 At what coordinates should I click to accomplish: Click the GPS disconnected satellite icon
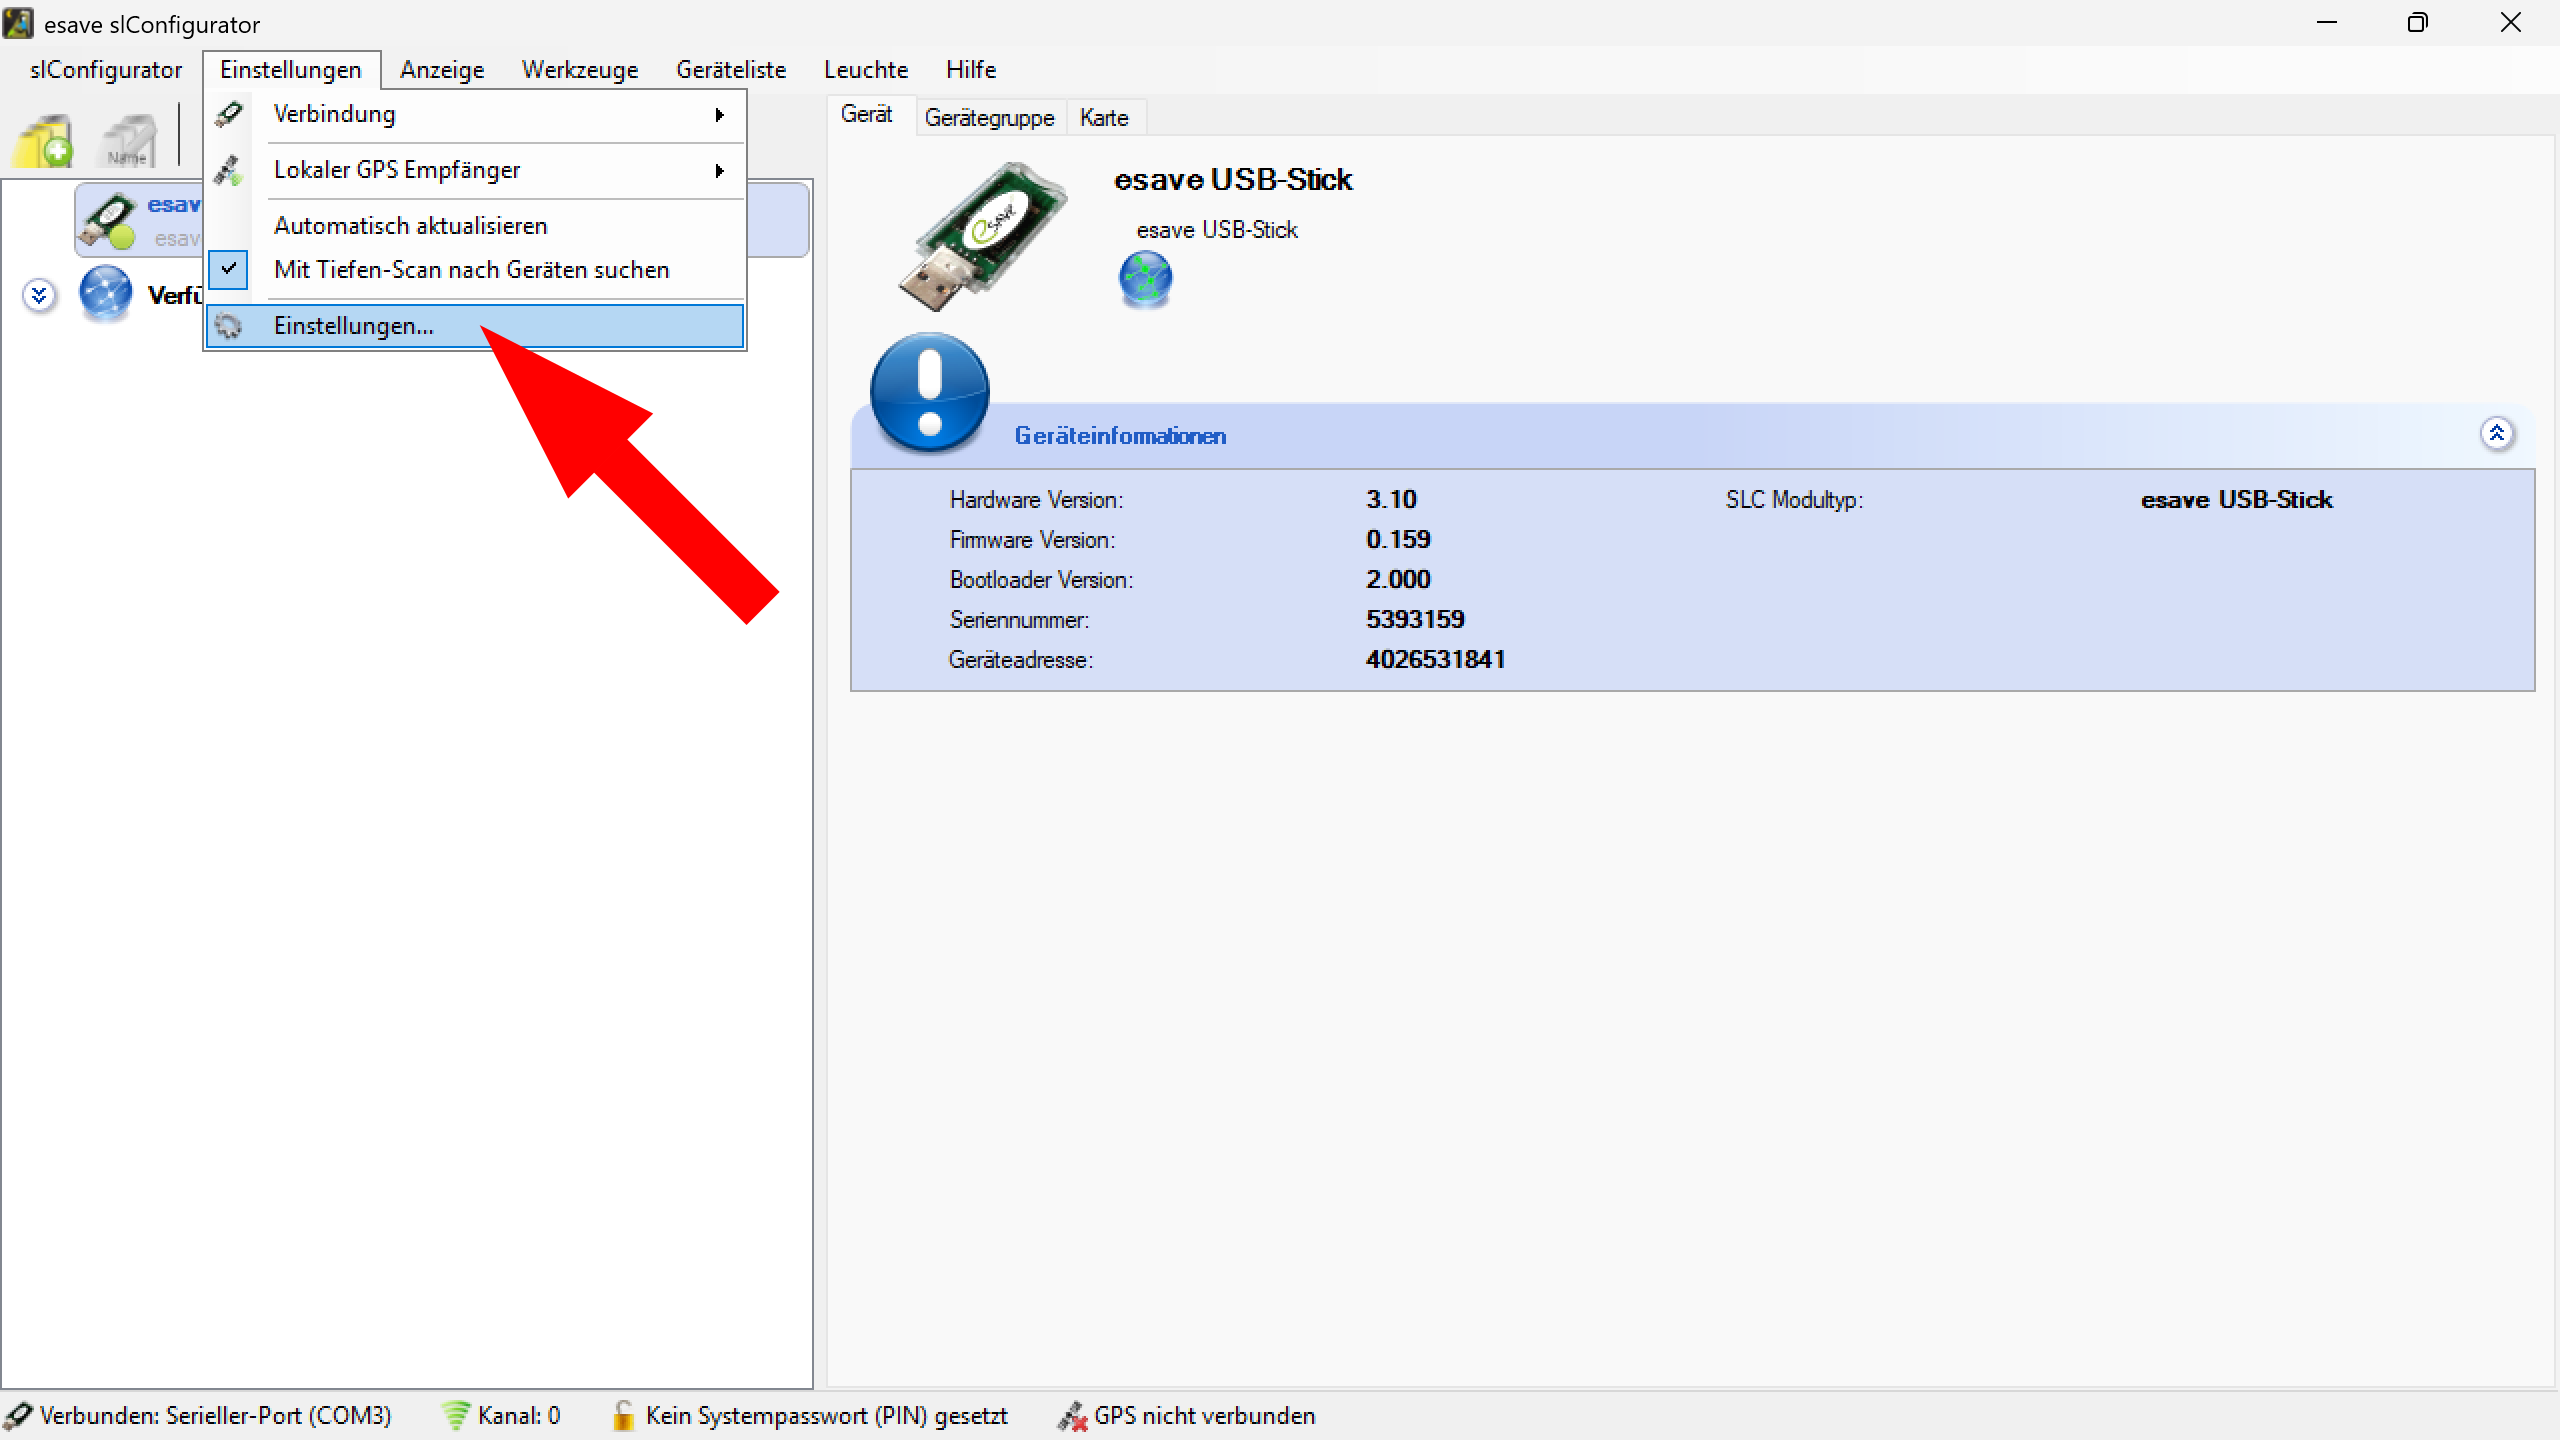[x=1072, y=1416]
